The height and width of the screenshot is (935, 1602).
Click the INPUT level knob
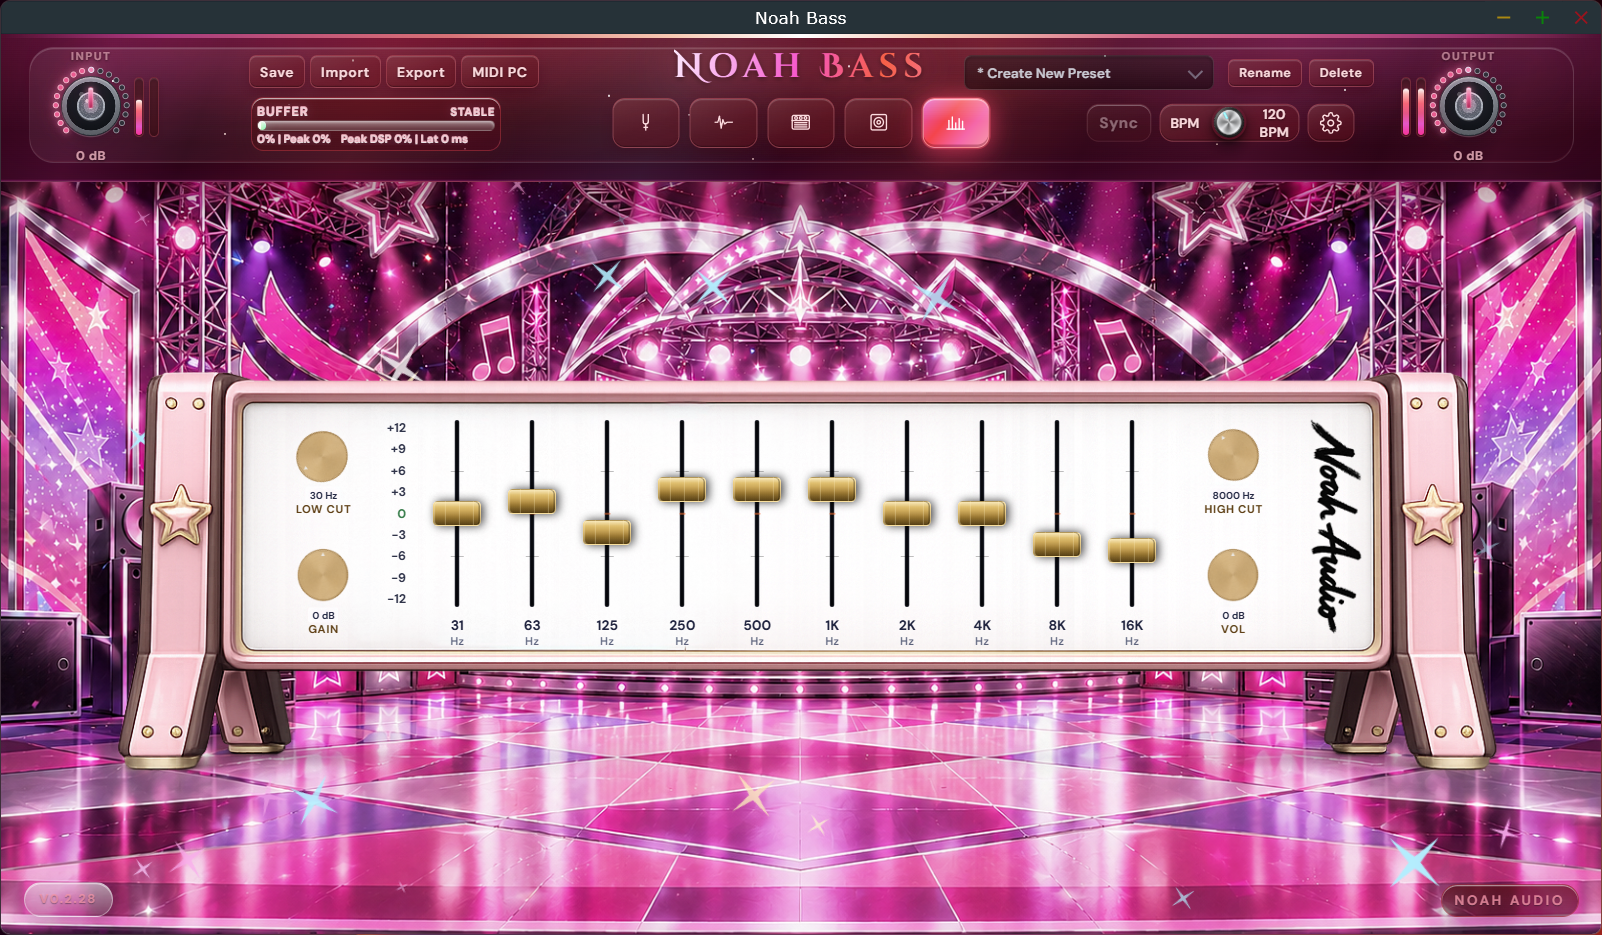pos(90,105)
